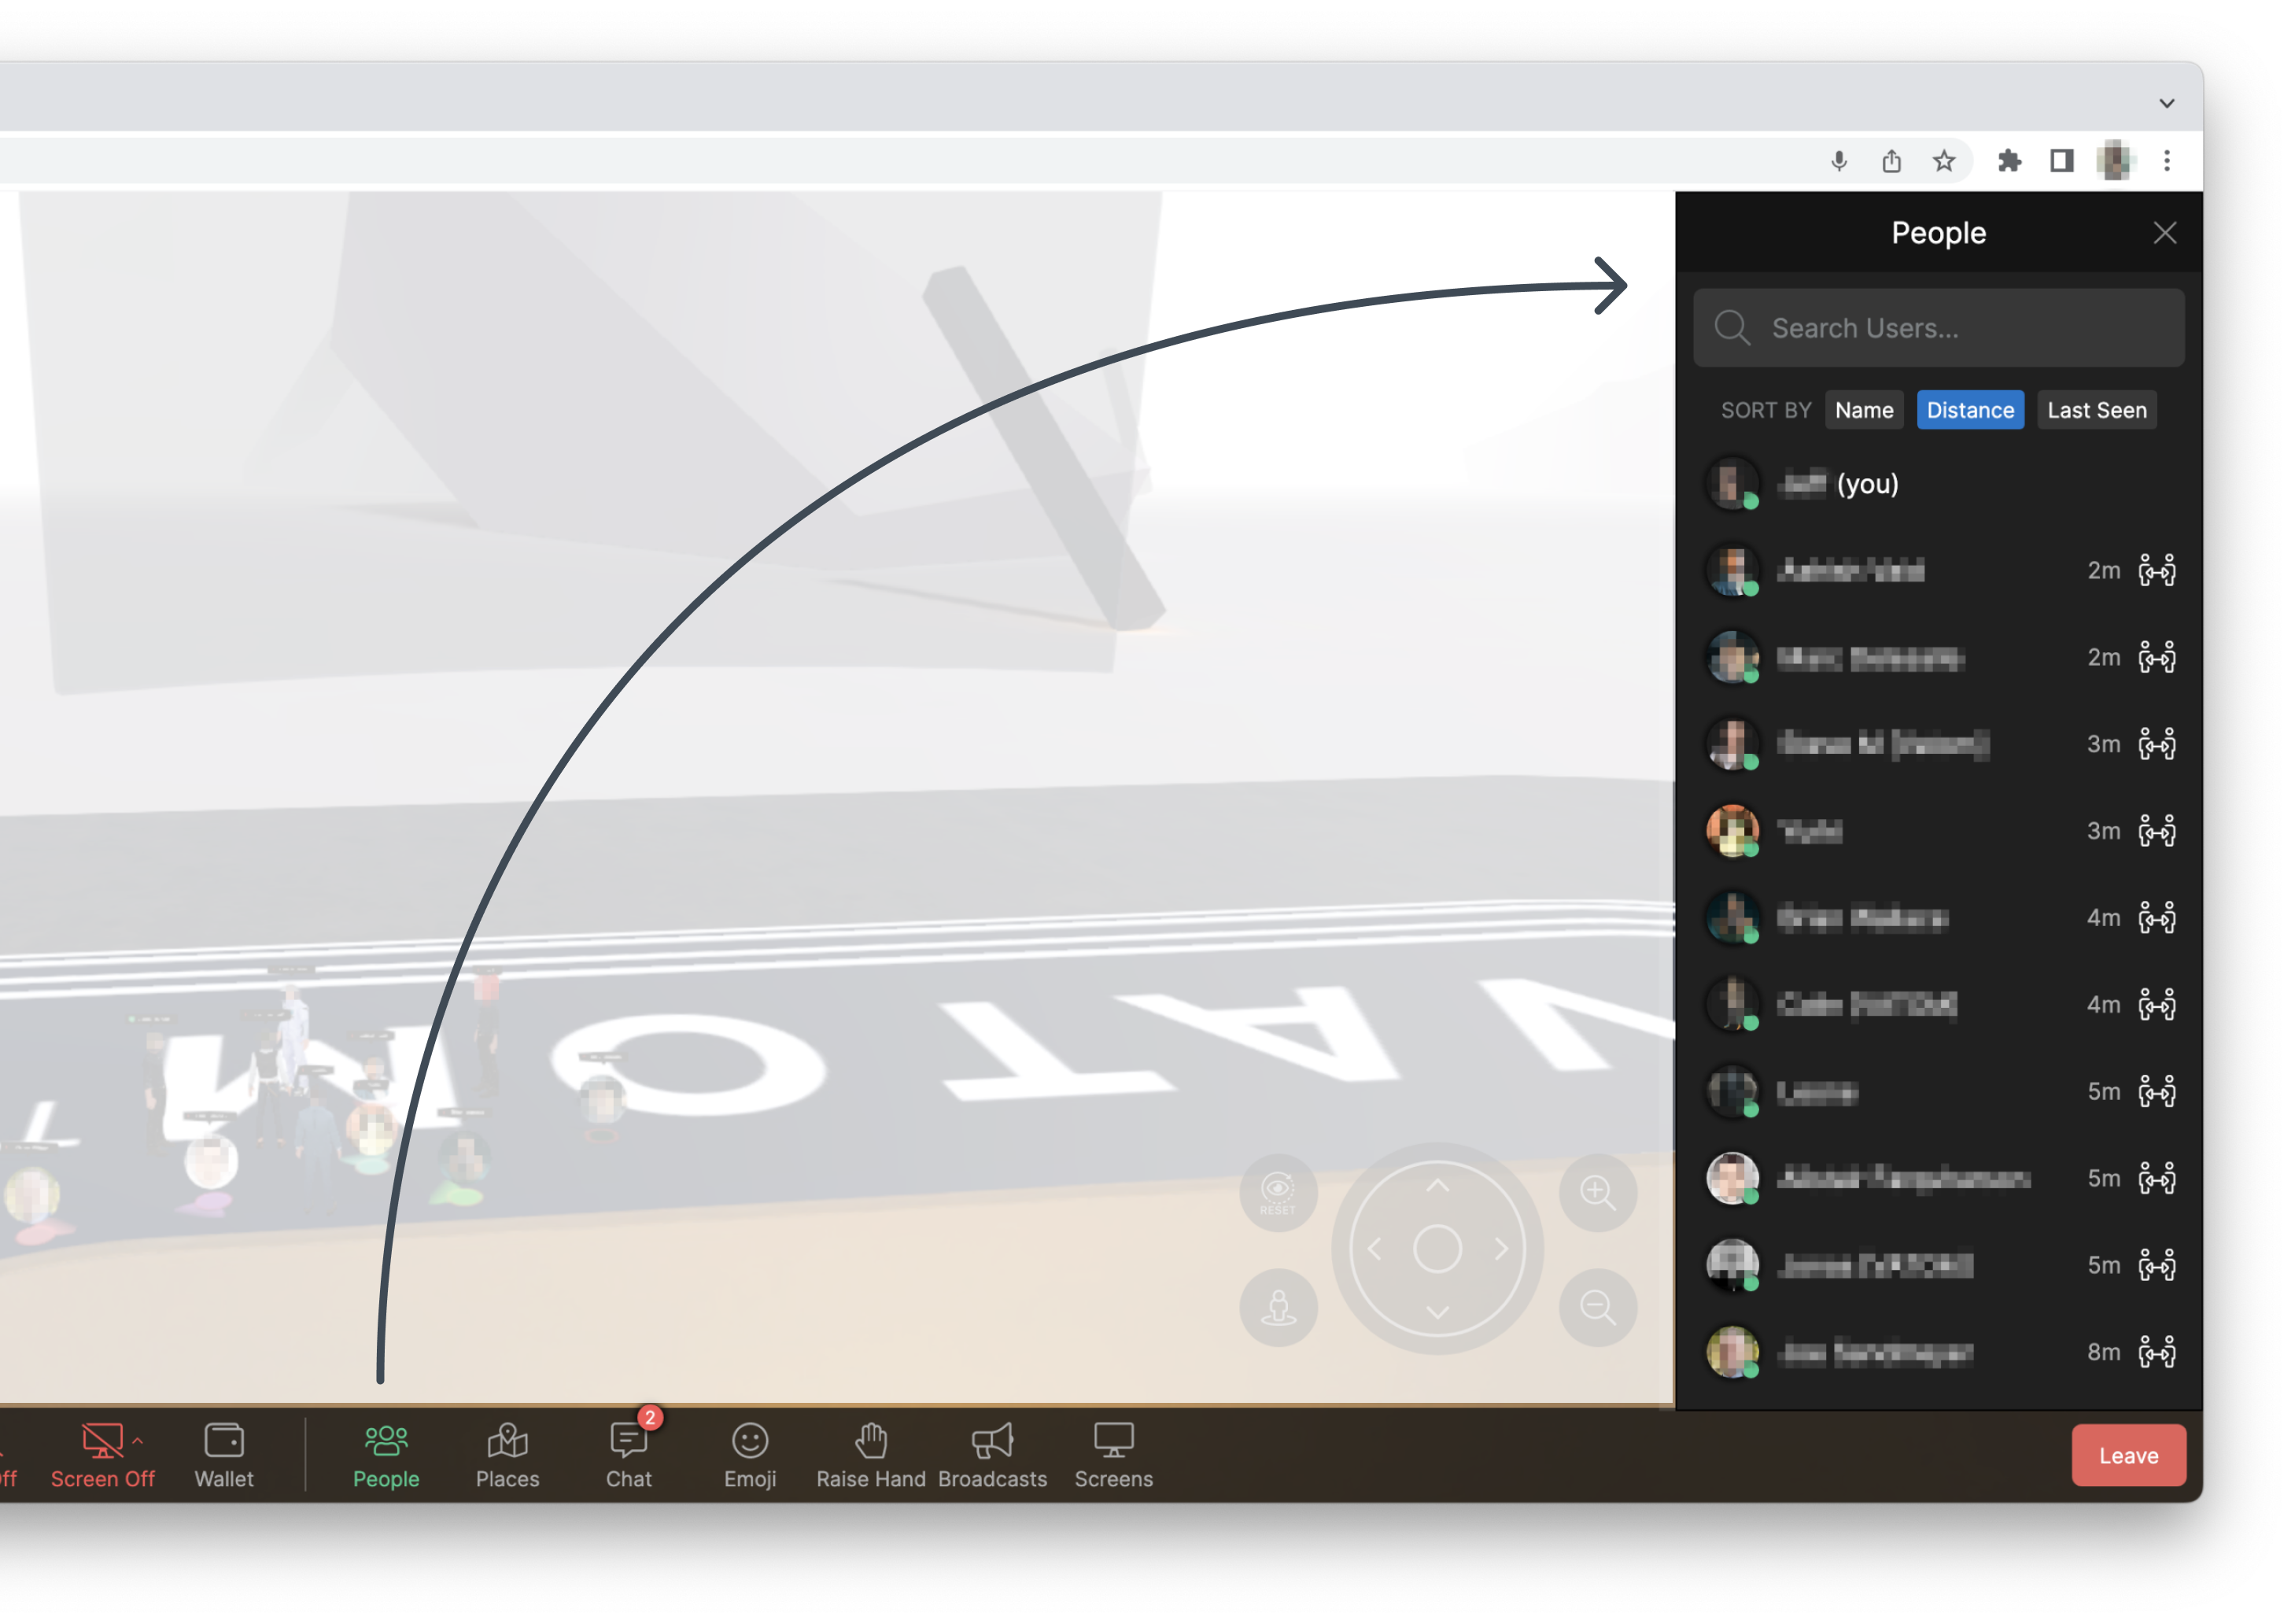
Task: Click the magnifier icon in Search Users
Action: [1731, 328]
